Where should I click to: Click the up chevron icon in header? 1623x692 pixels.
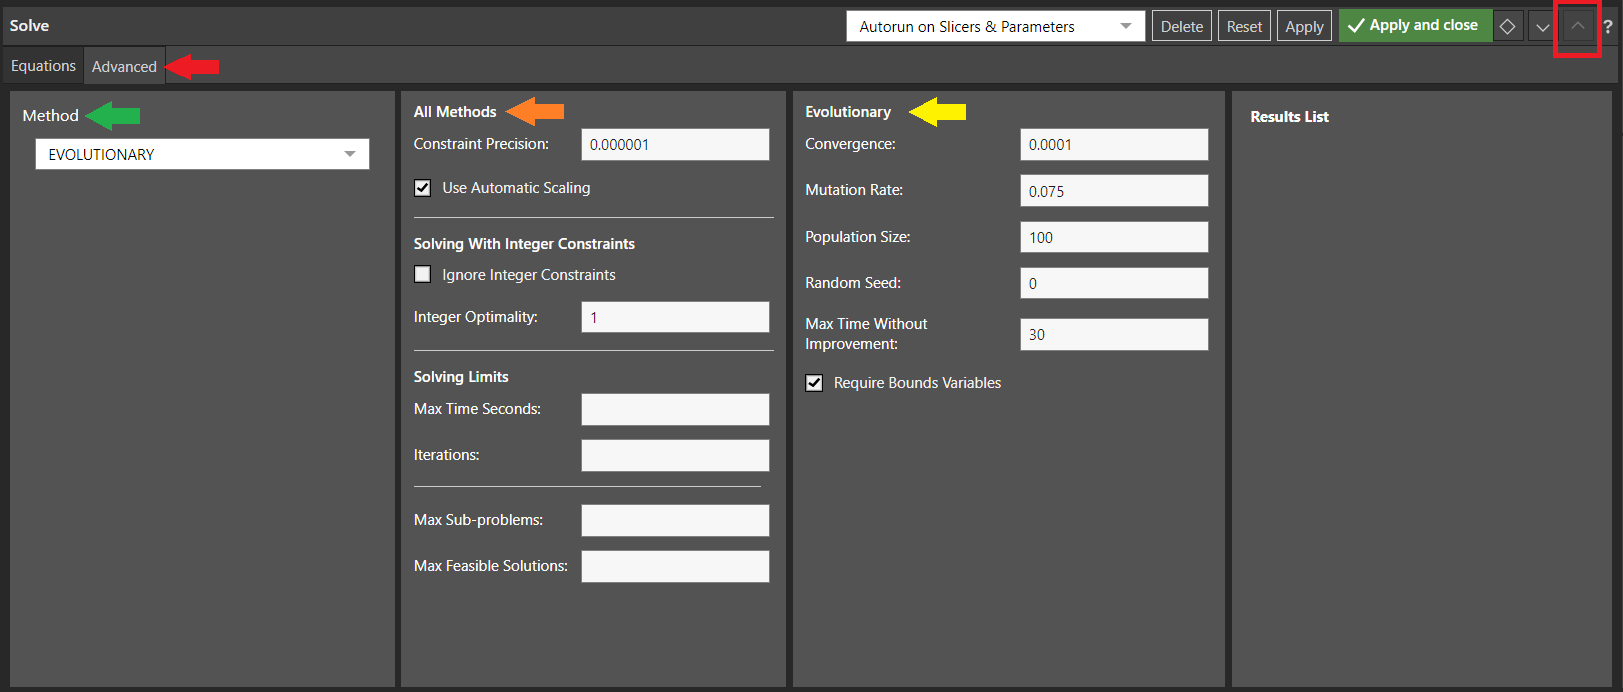1577,26
